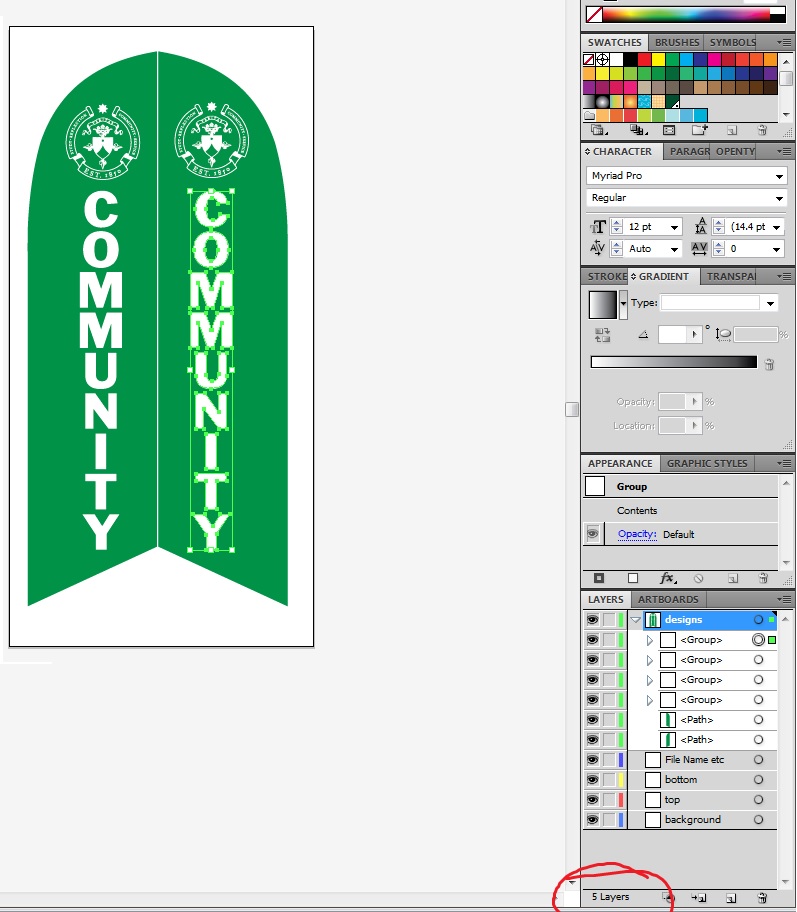This screenshot has height=912, width=797.
Task: Pick the black swatch in Swatches
Action: [631, 59]
